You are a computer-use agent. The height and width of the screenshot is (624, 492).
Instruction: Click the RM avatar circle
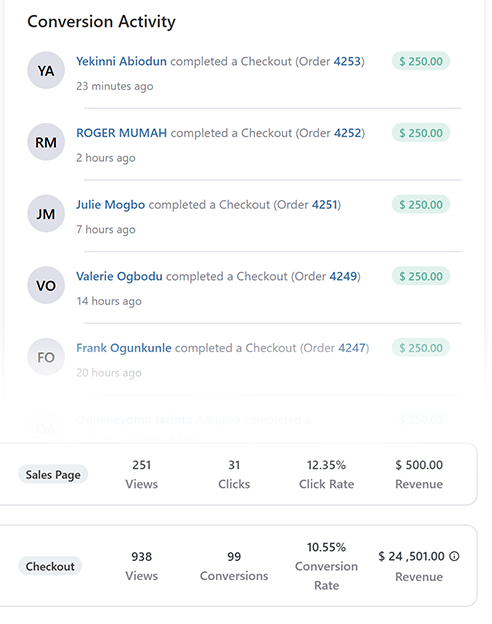[46, 142]
